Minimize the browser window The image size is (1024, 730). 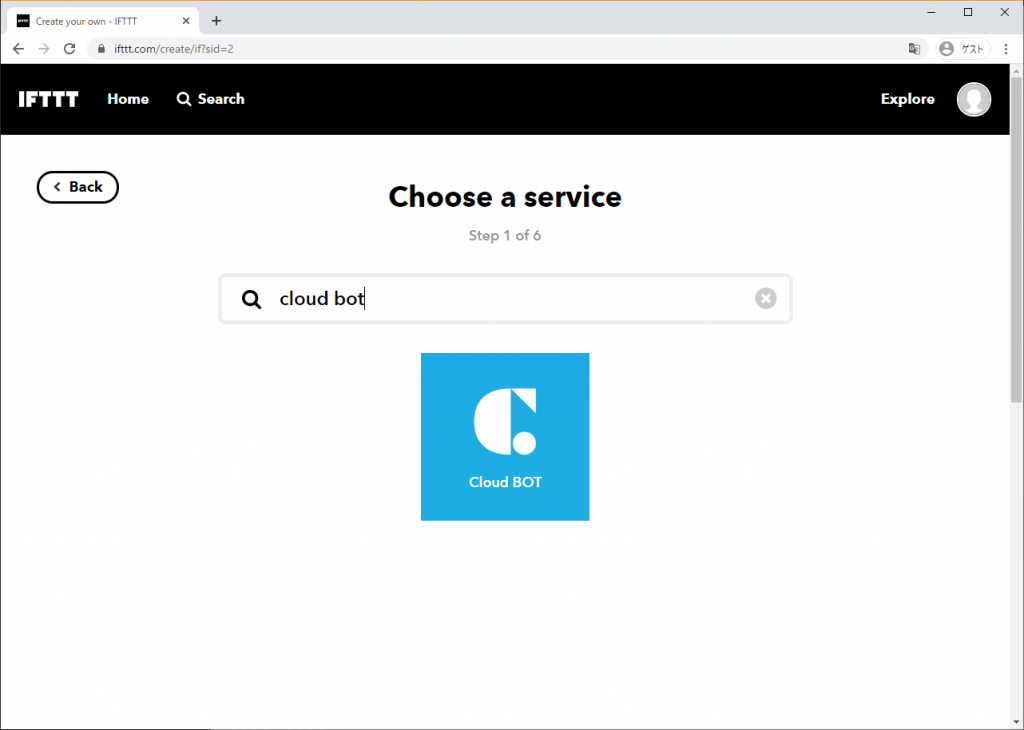(x=931, y=12)
